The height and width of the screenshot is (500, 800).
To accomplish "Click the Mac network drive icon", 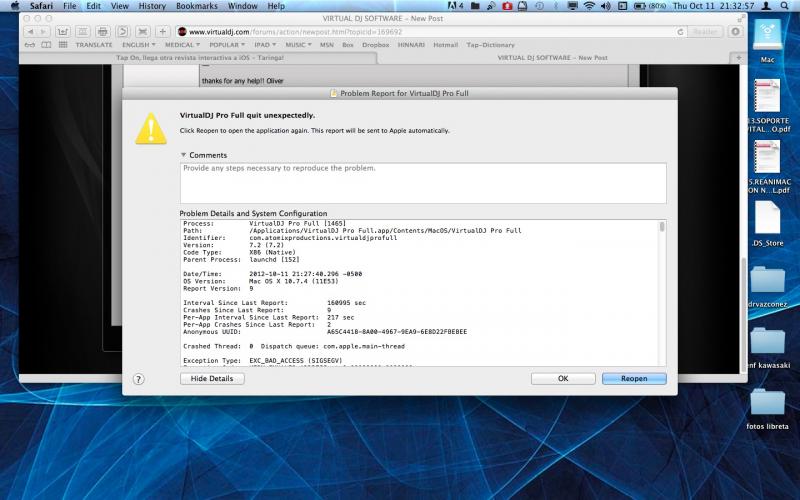I will click(x=767, y=35).
